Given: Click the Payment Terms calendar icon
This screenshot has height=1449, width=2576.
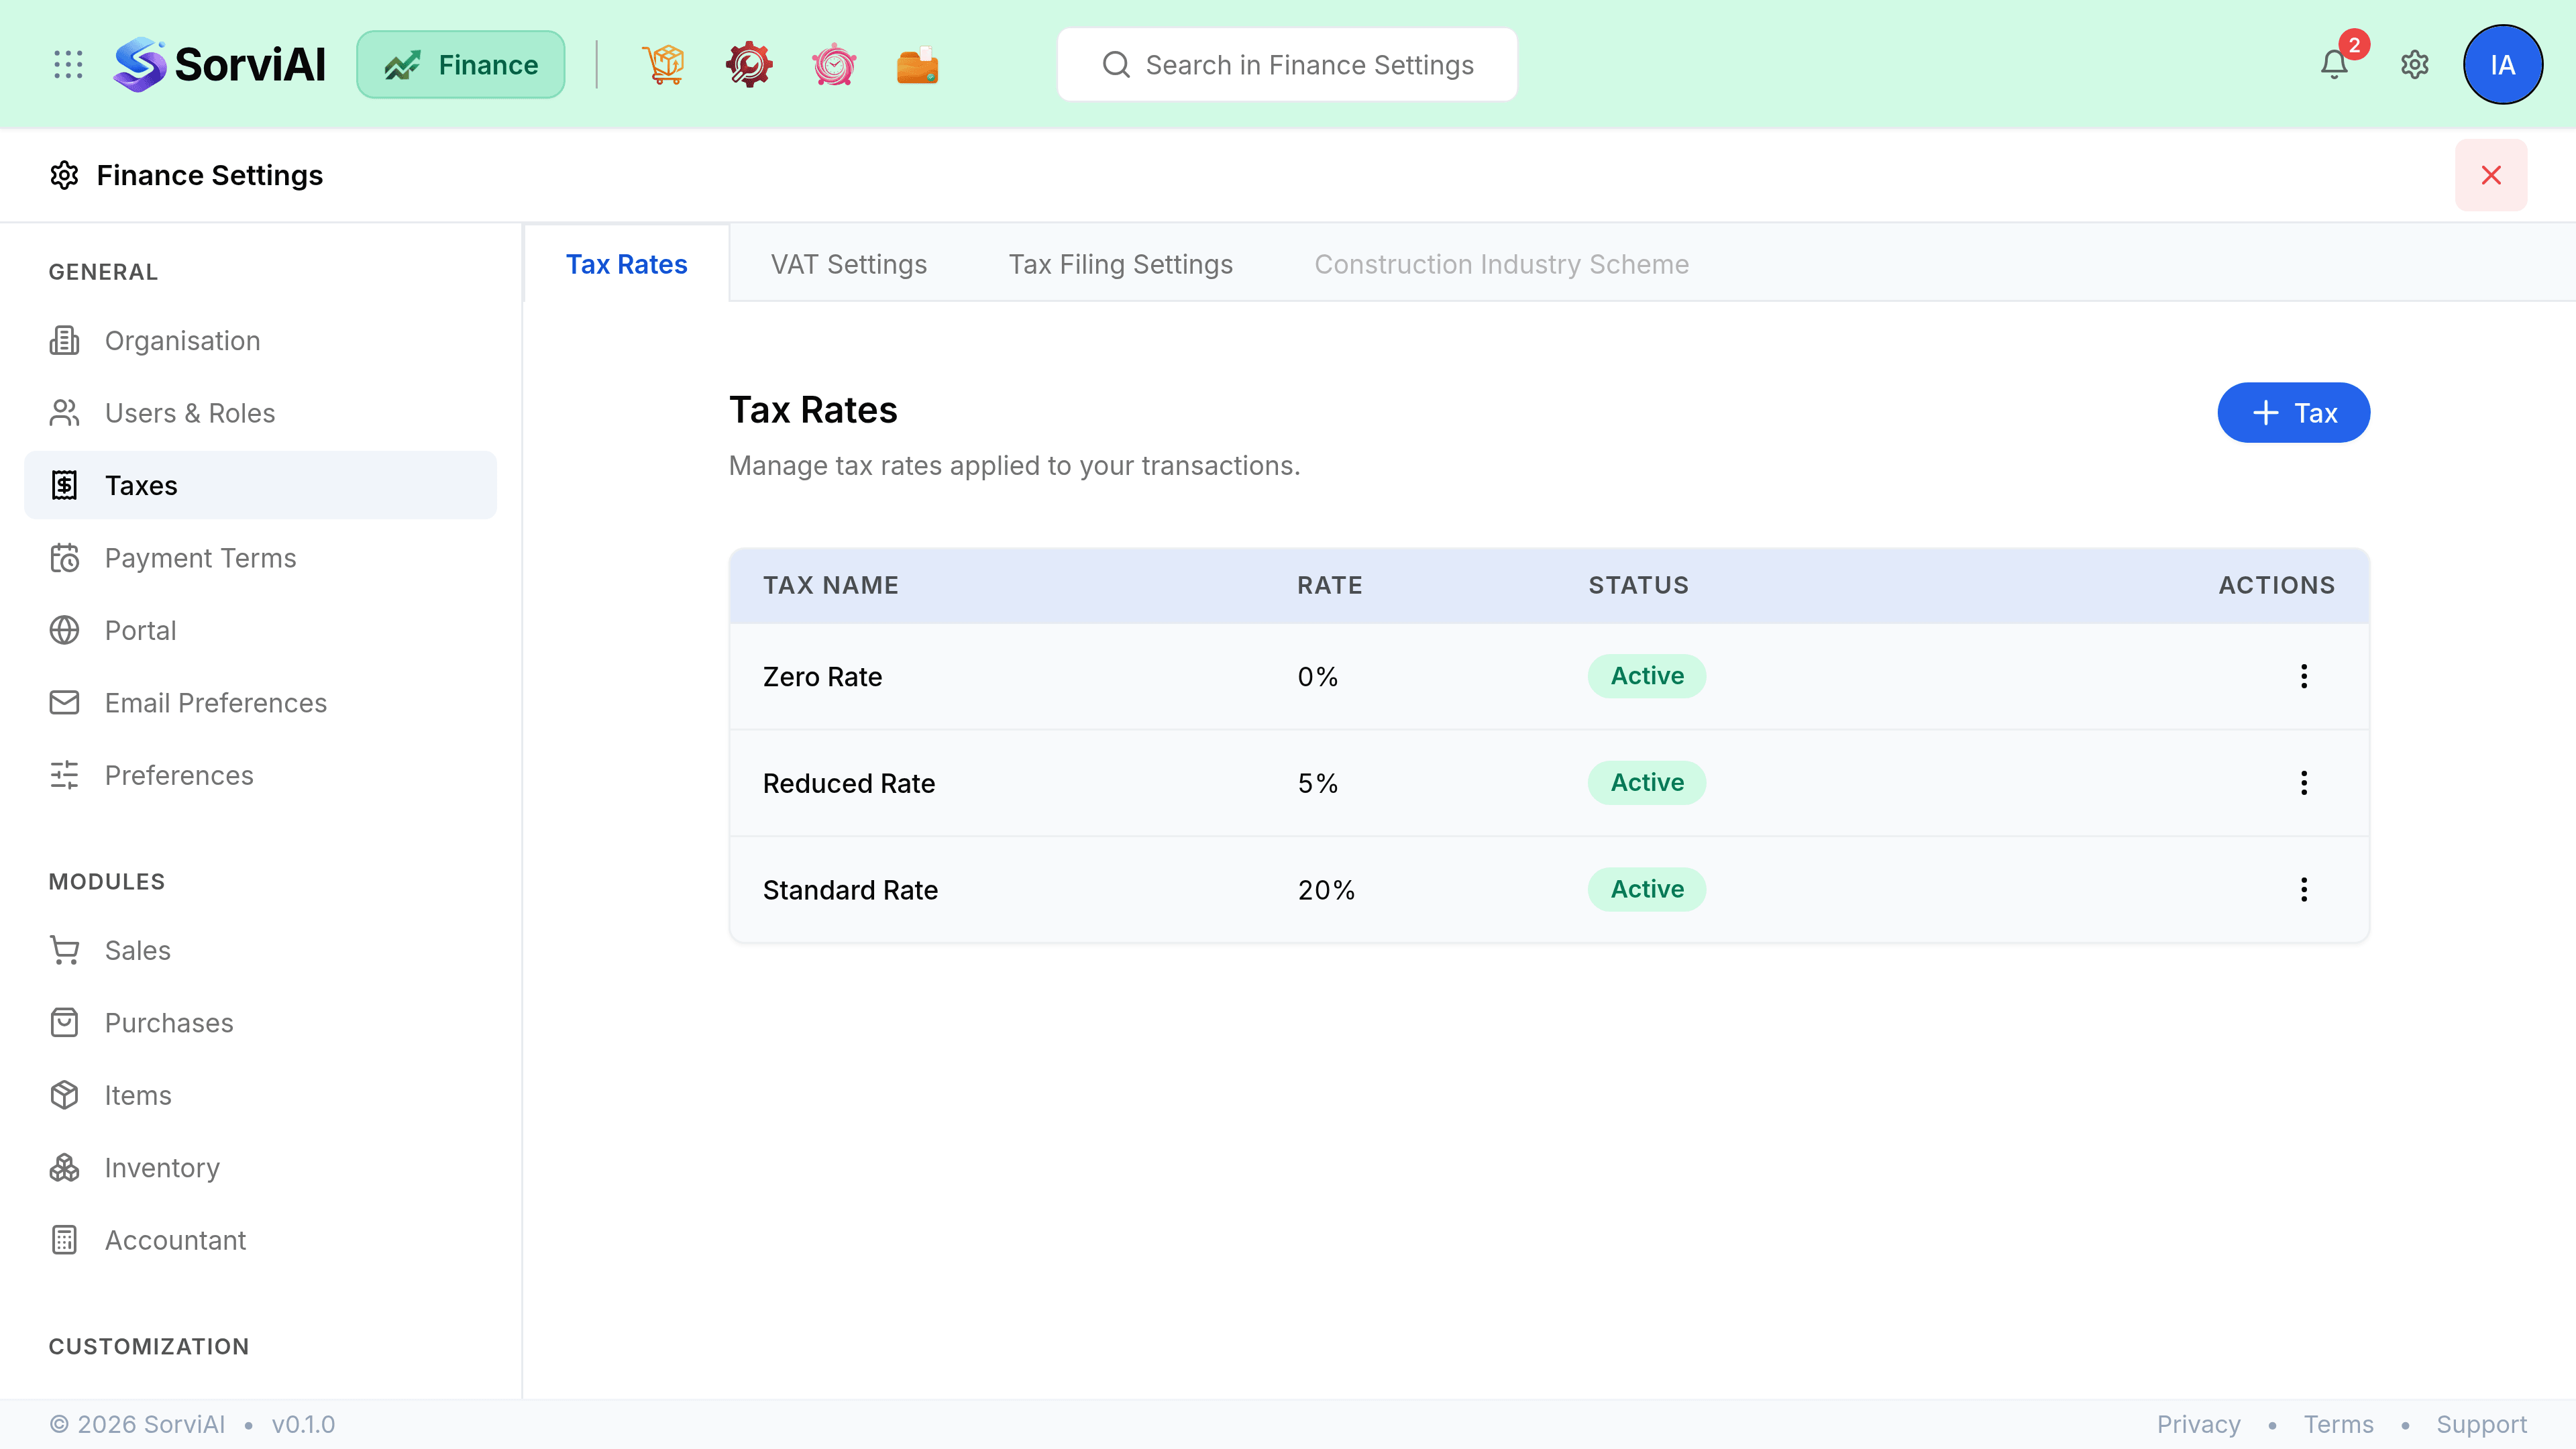Looking at the screenshot, I should (64, 558).
